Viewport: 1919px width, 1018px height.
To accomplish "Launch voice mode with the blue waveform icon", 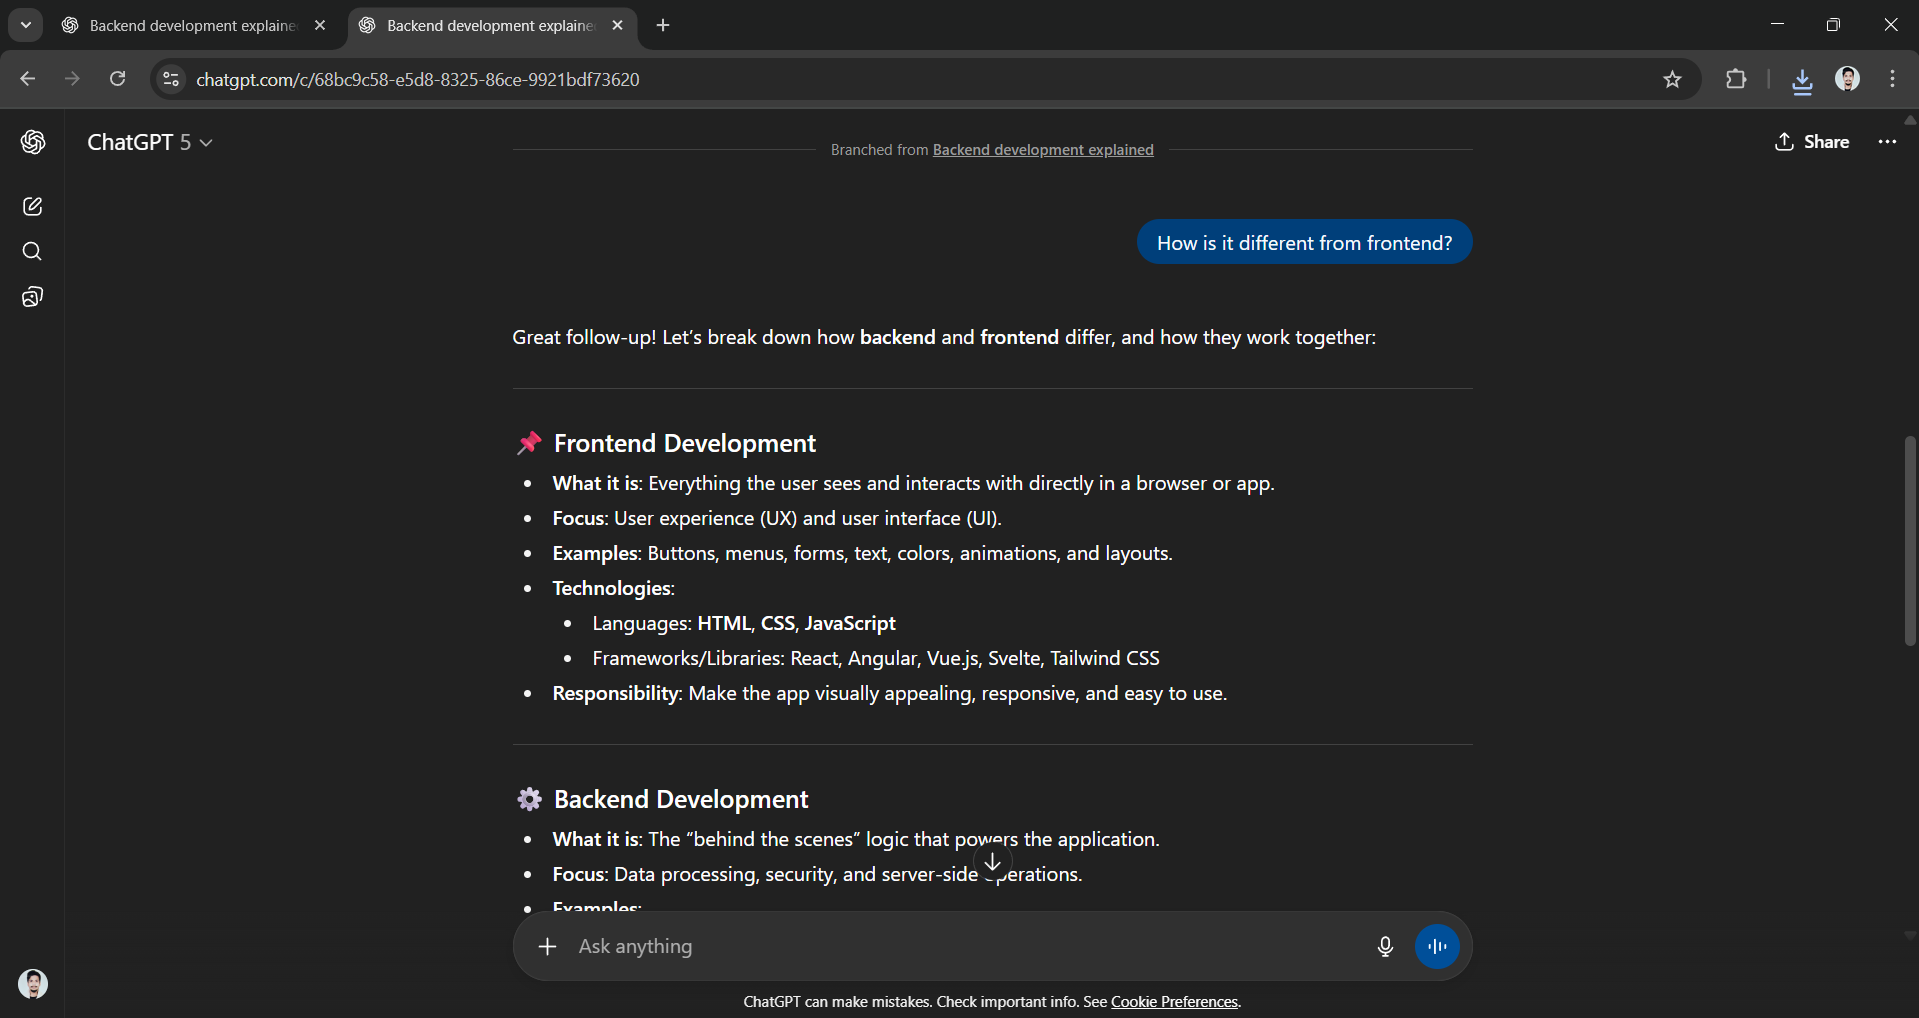I will click(1437, 946).
